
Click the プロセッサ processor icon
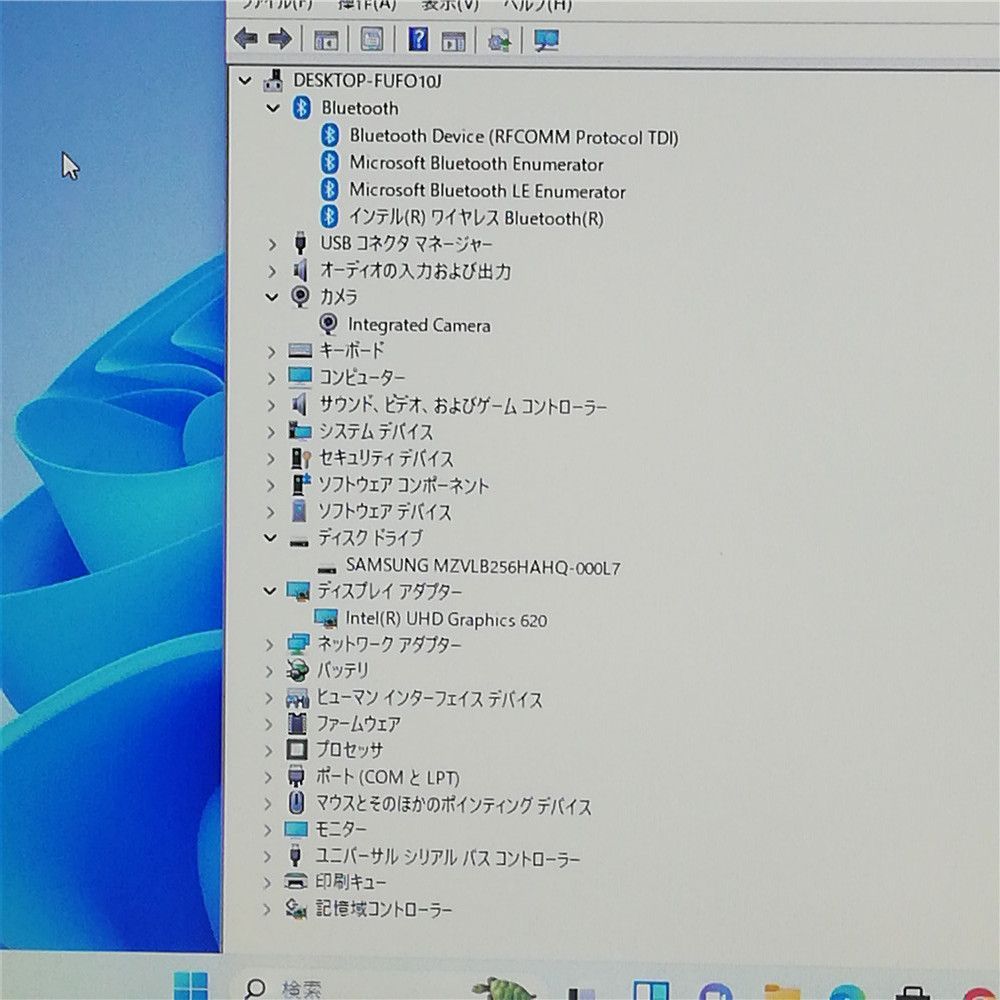(x=297, y=749)
